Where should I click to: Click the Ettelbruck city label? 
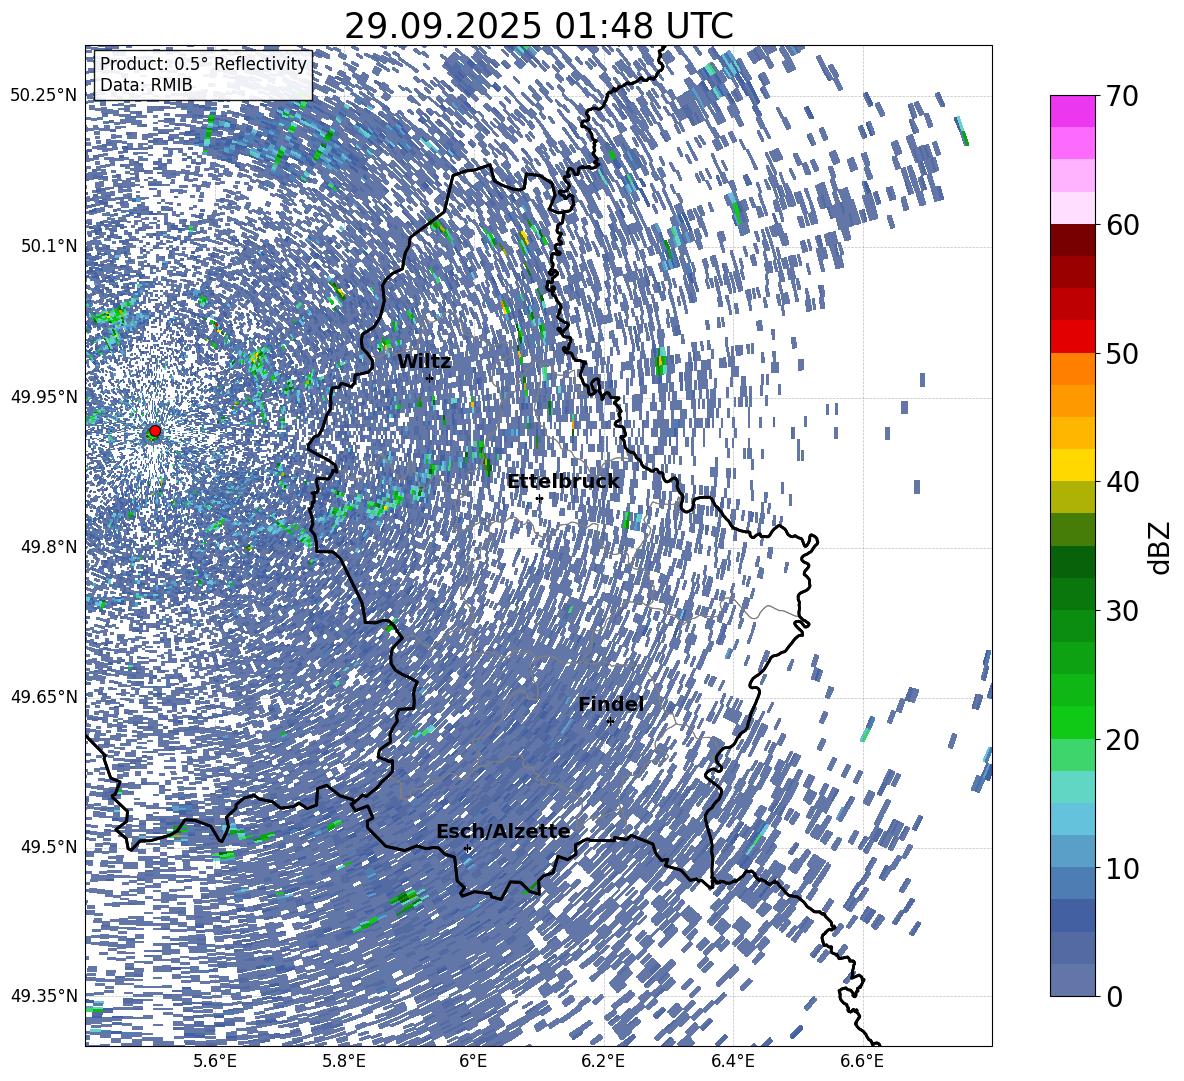pyautogui.click(x=563, y=482)
